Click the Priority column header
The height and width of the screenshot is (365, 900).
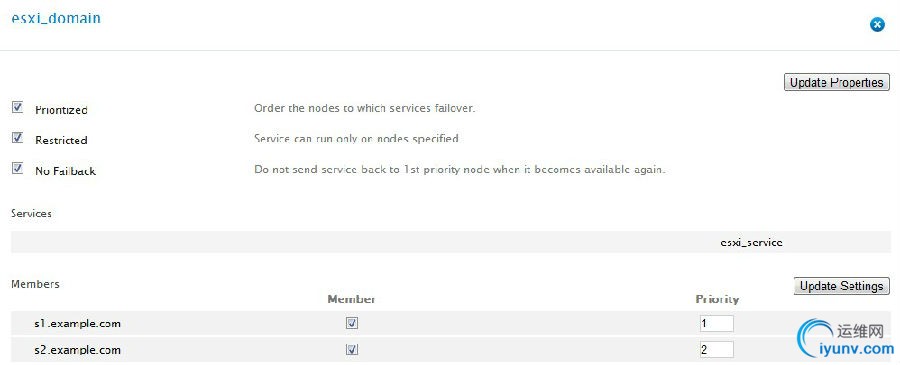tap(717, 300)
